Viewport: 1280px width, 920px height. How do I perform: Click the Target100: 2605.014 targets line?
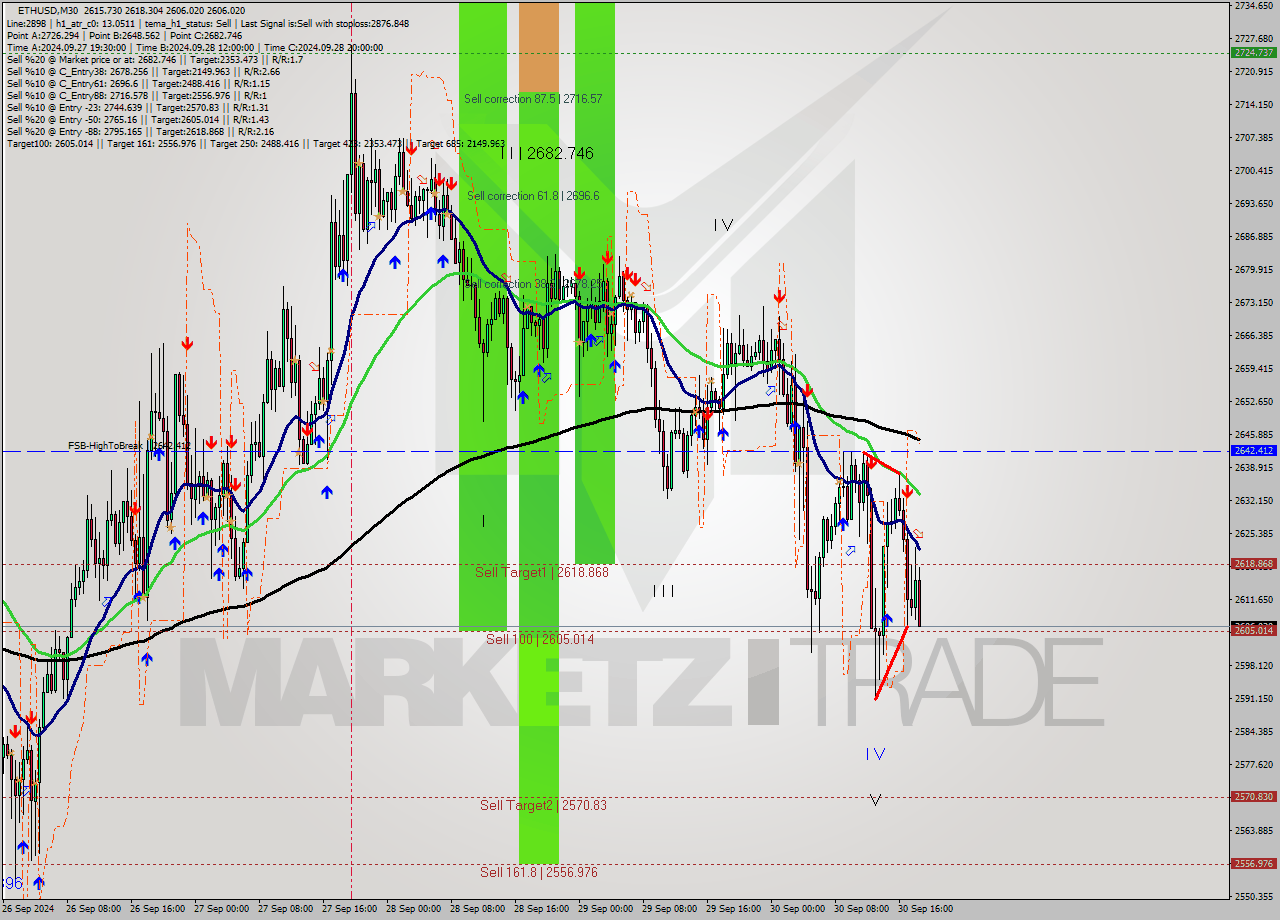pyautogui.click(x=256, y=143)
